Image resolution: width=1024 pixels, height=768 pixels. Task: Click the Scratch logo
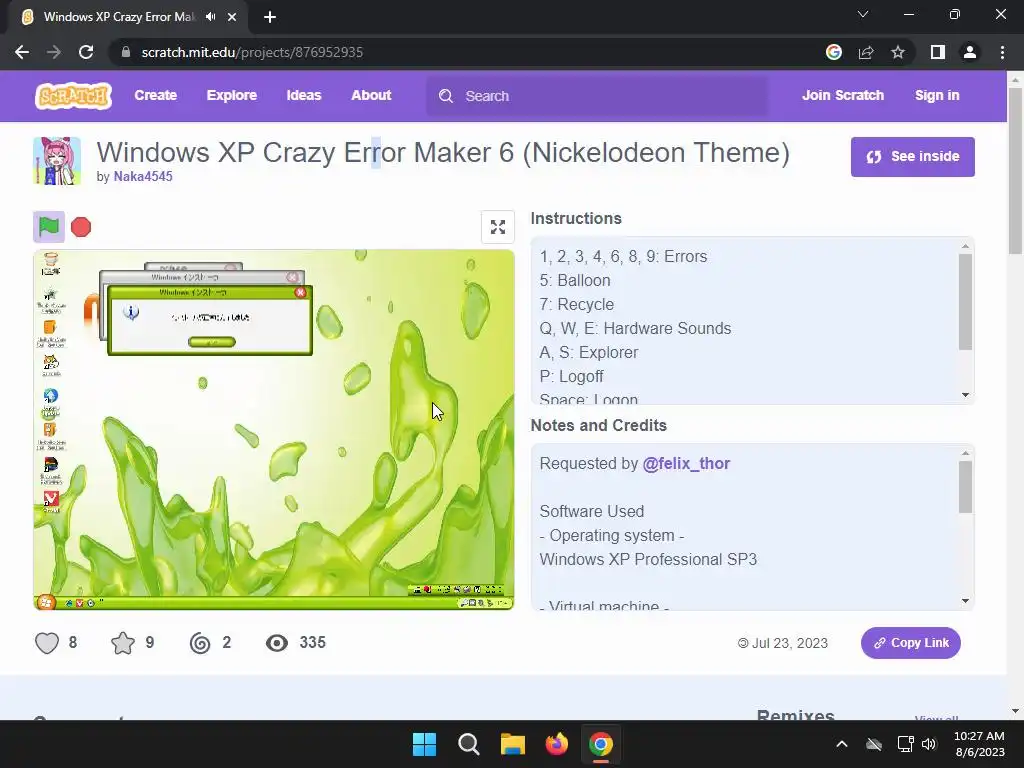point(73,96)
